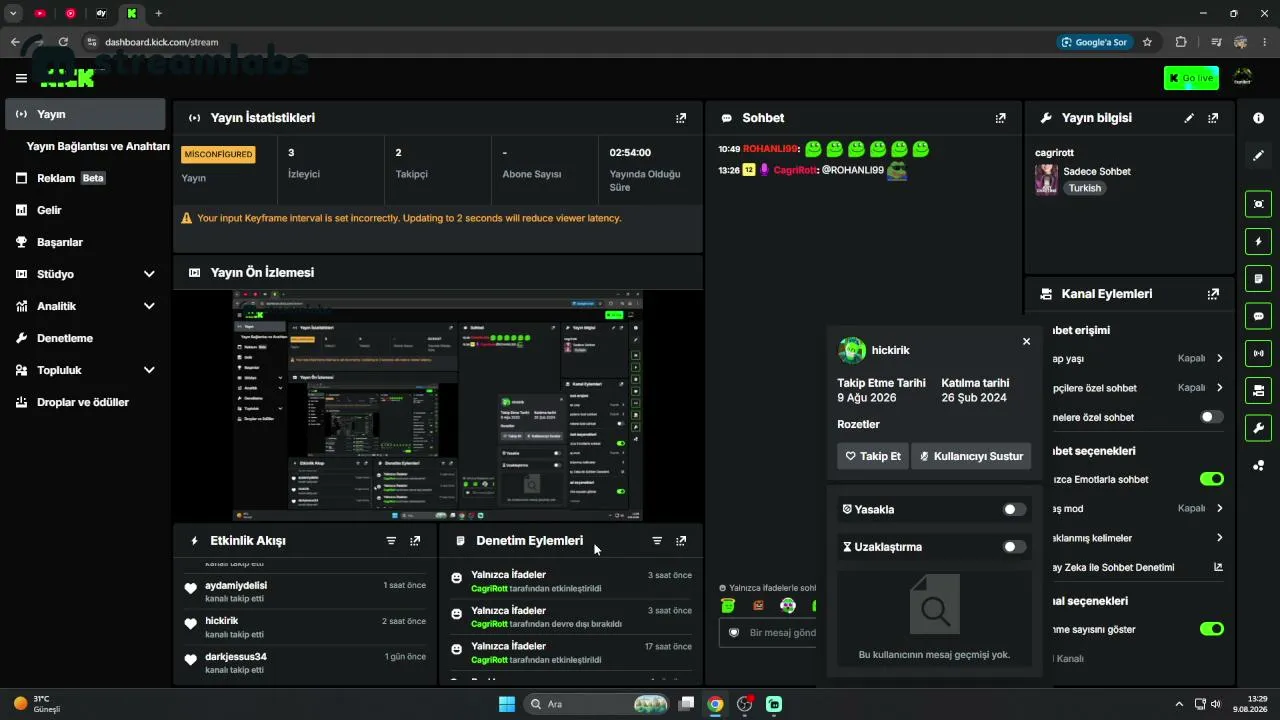Pop out the Yayın bilgisi panel
The image size is (1280, 720).
pos(1213,118)
